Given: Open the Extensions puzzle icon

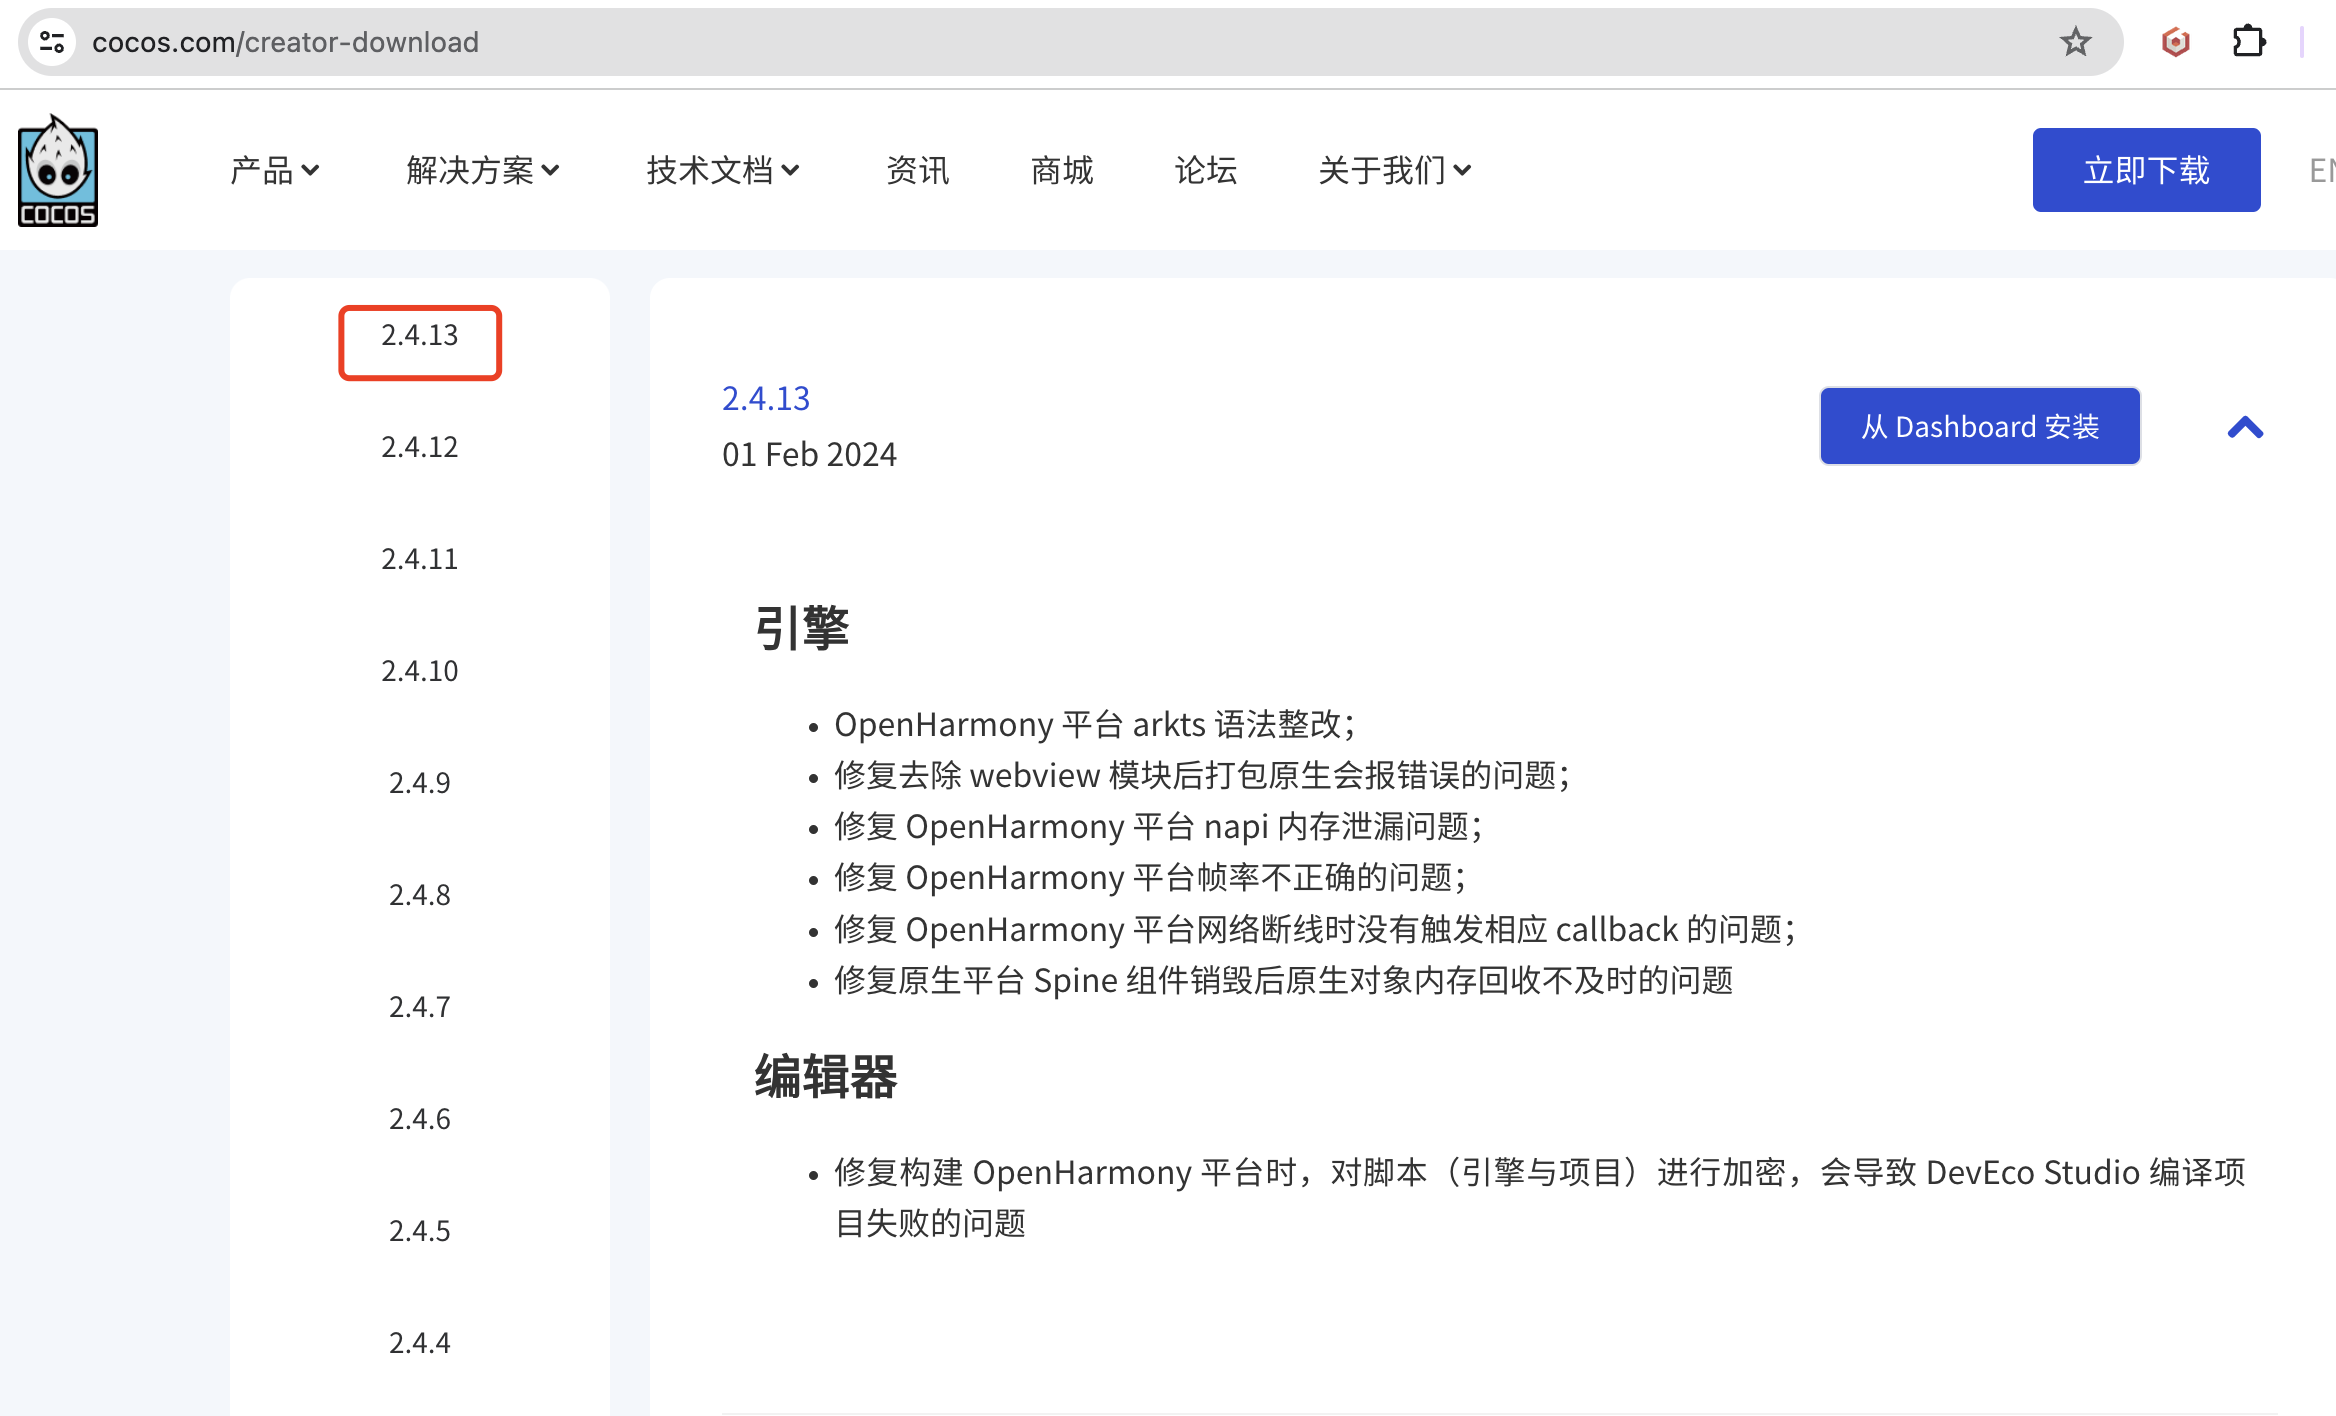Looking at the screenshot, I should click(x=2248, y=42).
